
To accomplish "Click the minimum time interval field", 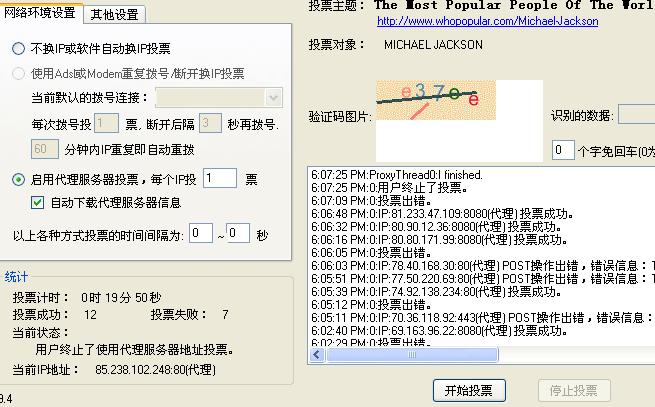I will (x=200, y=234).
